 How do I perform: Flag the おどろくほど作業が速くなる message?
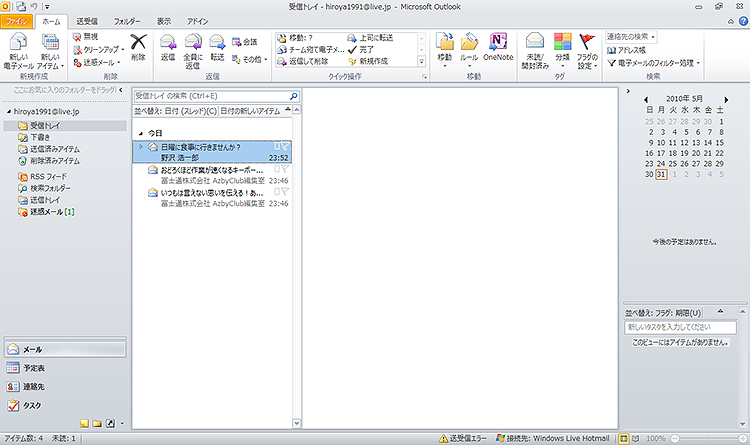click(285, 169)
